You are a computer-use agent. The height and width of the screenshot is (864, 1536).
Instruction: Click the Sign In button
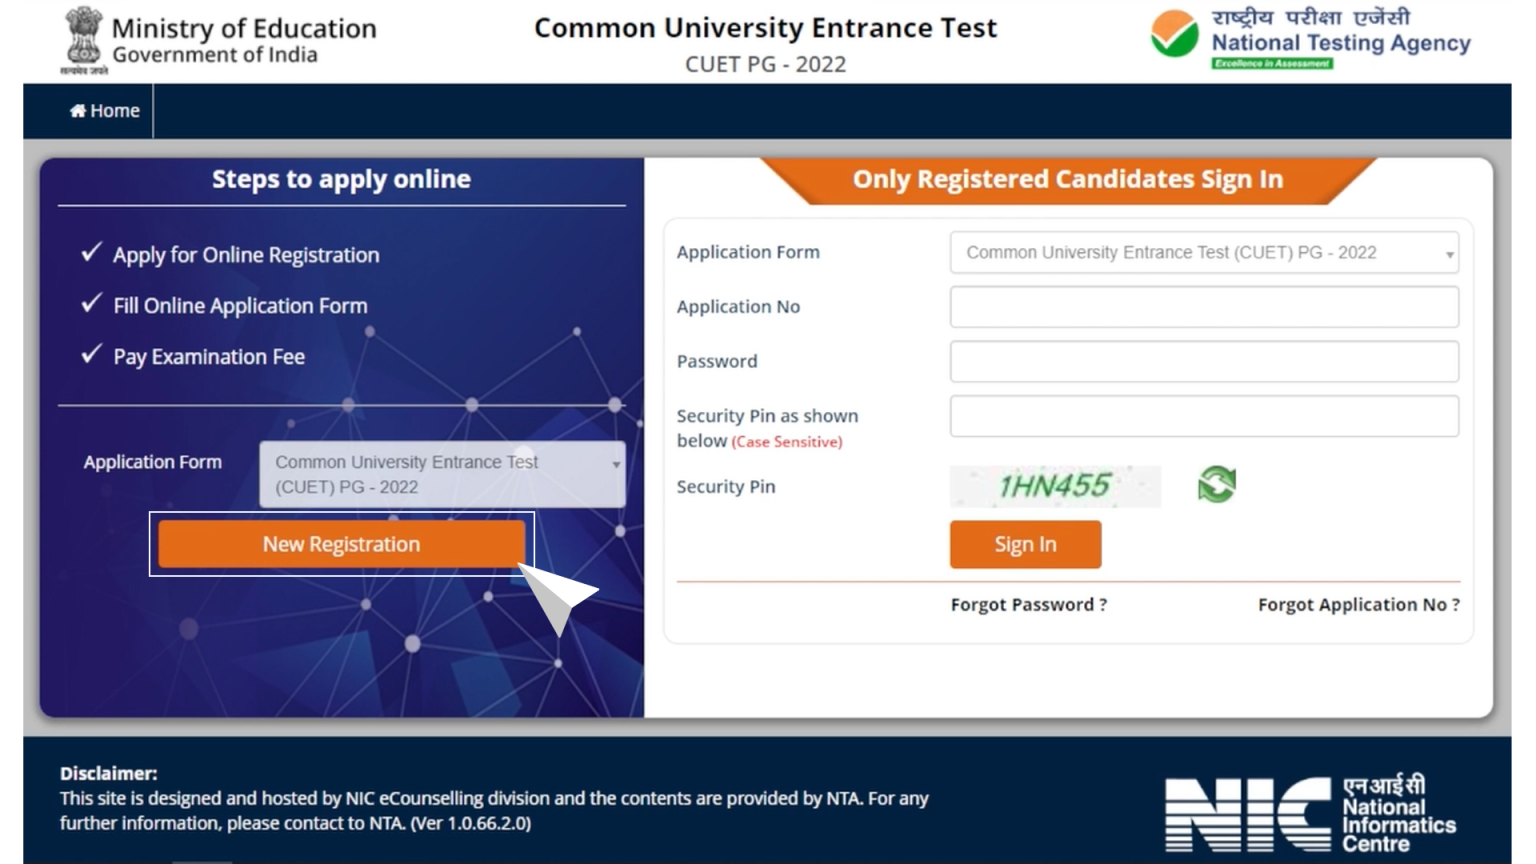[1025, 544]
